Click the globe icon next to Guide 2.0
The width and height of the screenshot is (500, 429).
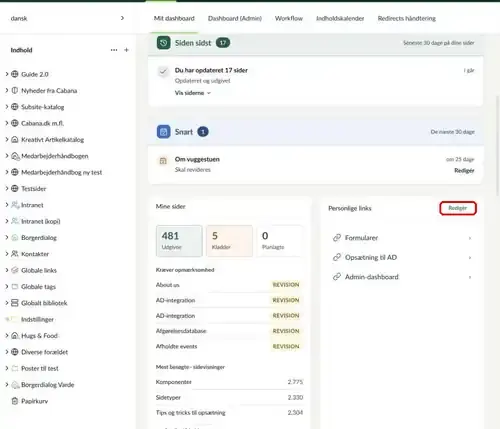[x=15, y=74]
